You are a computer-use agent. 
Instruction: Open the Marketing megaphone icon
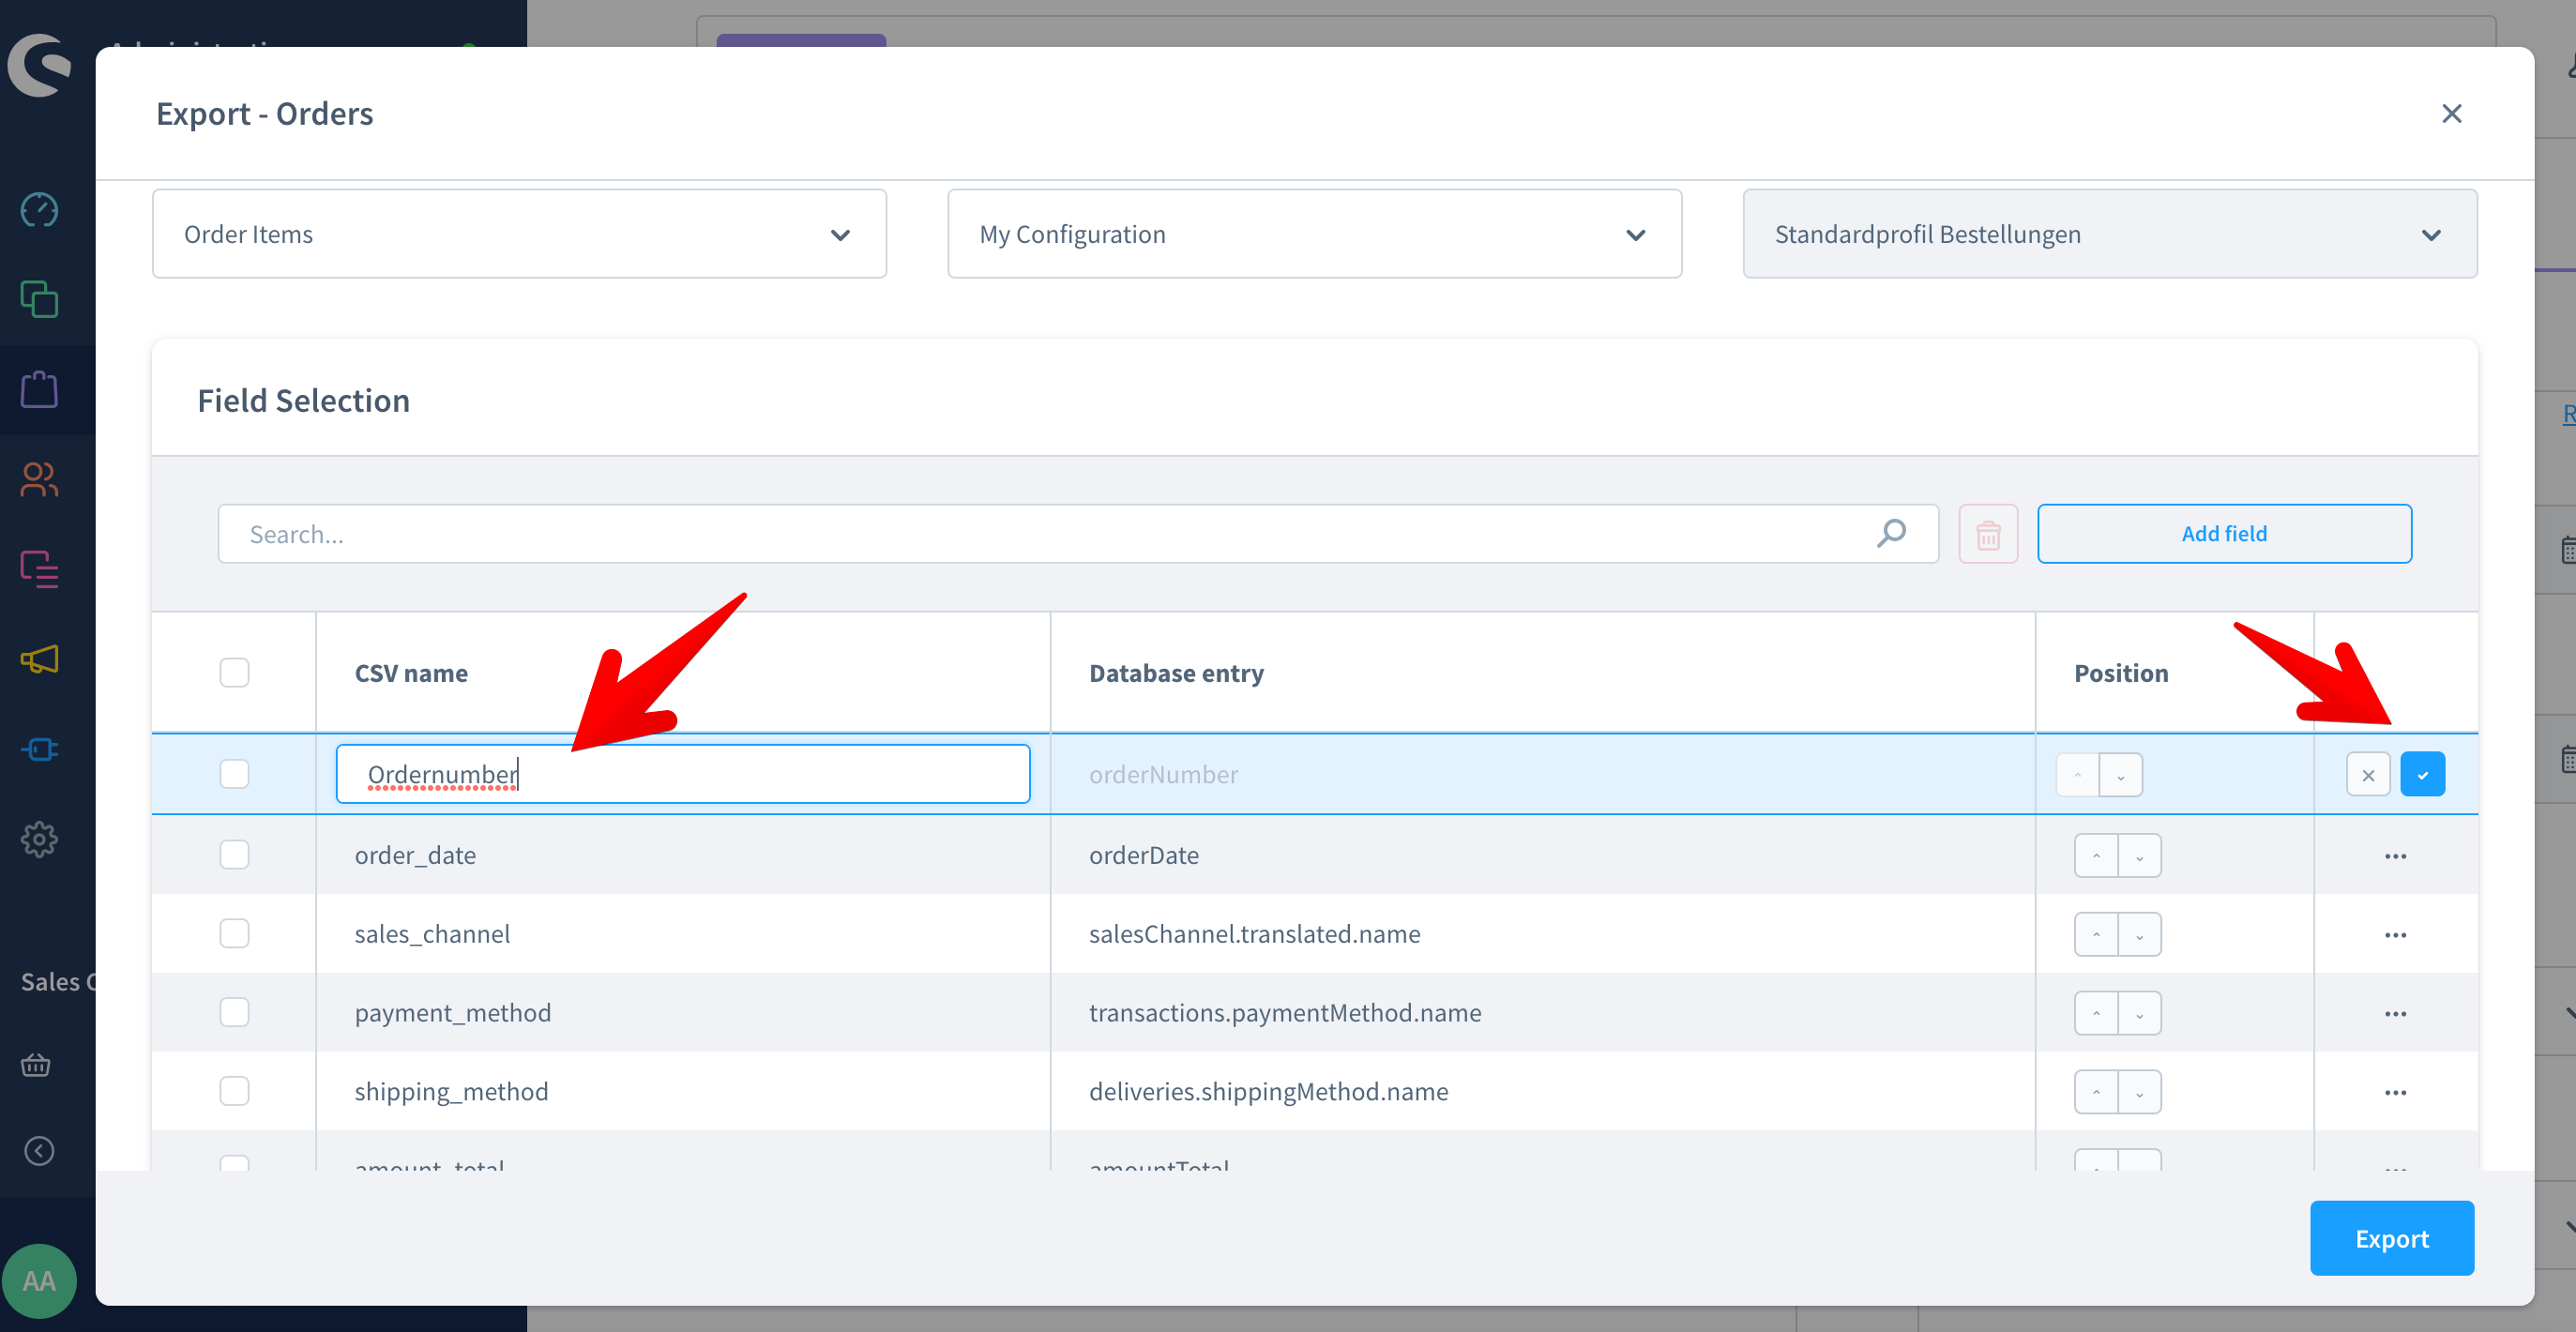click(39, 659)
